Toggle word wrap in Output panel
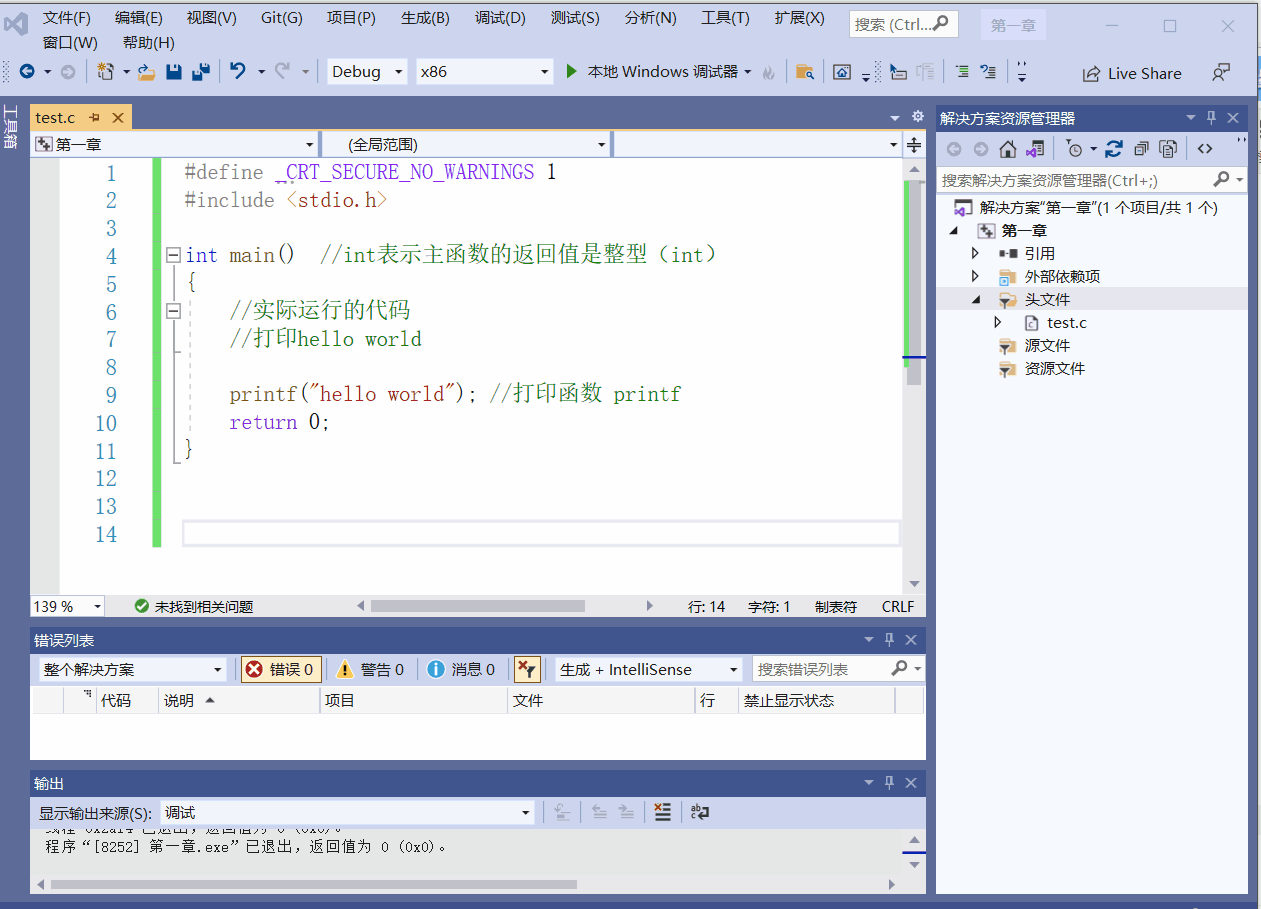The height and width of the screenshot is (909, 1261). [700, 812]
